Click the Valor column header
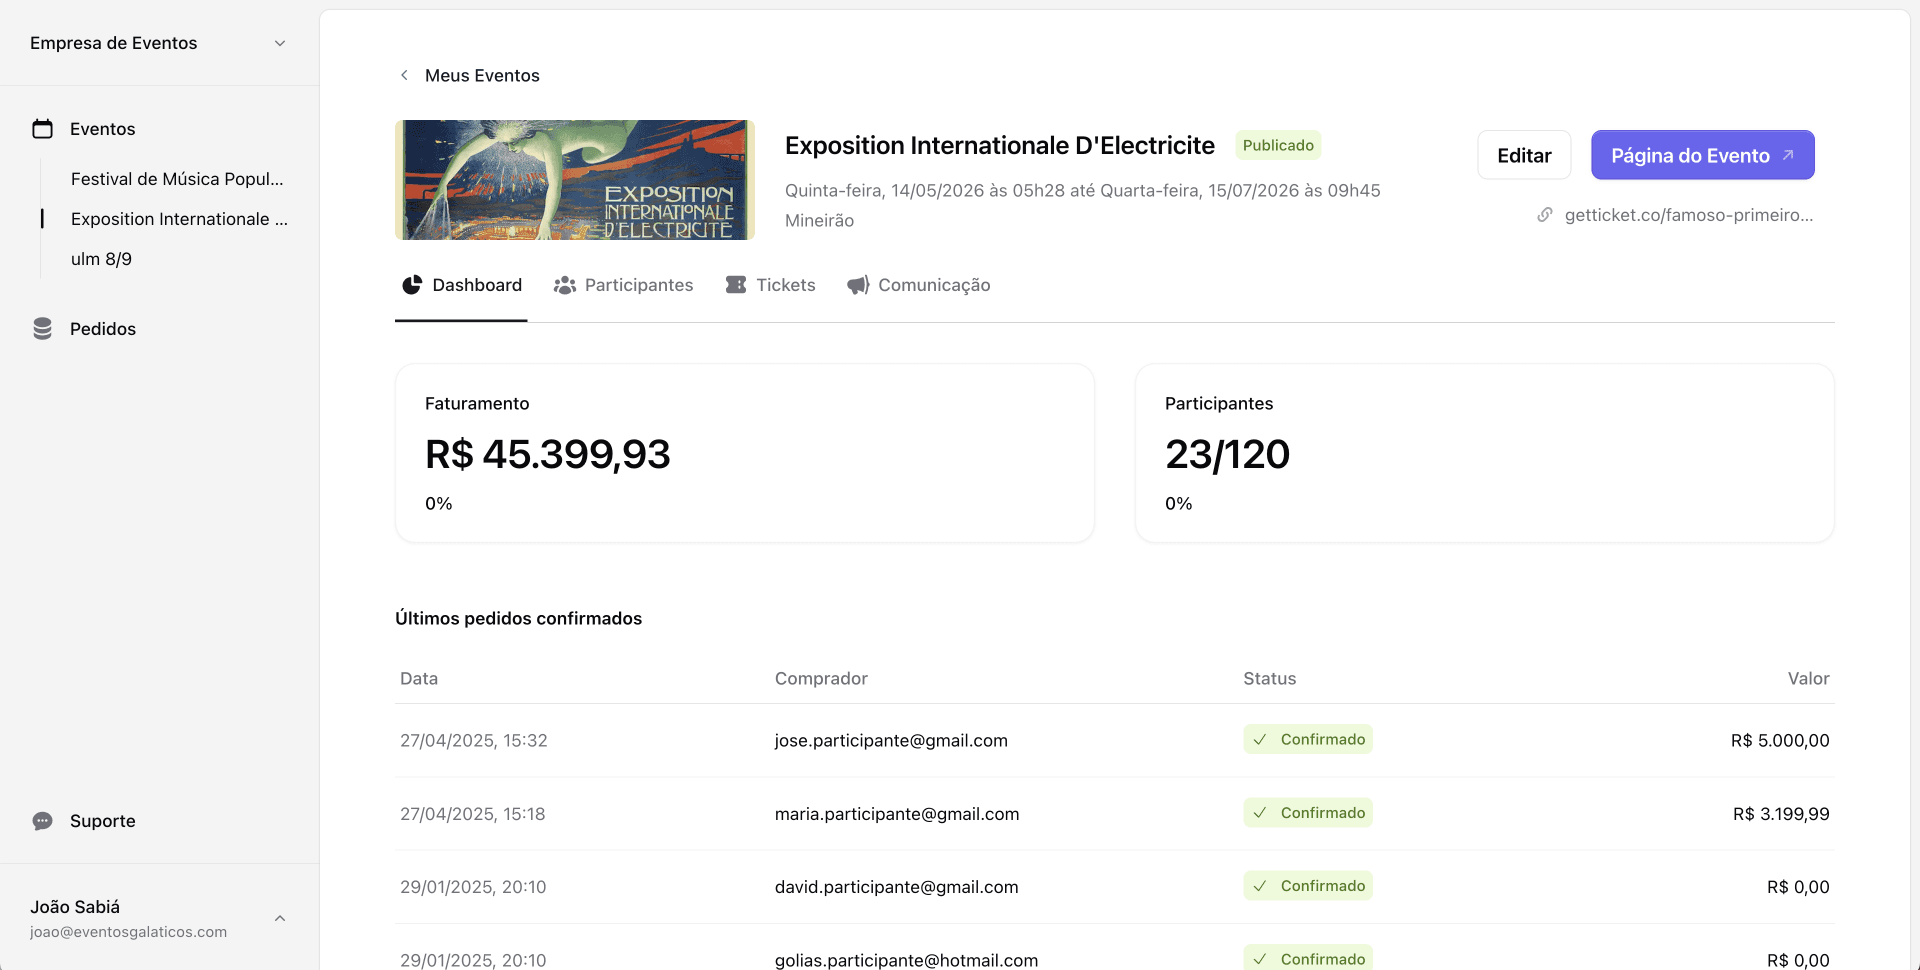Screen dimensions: 1920x970 [x=1809, y=678]
